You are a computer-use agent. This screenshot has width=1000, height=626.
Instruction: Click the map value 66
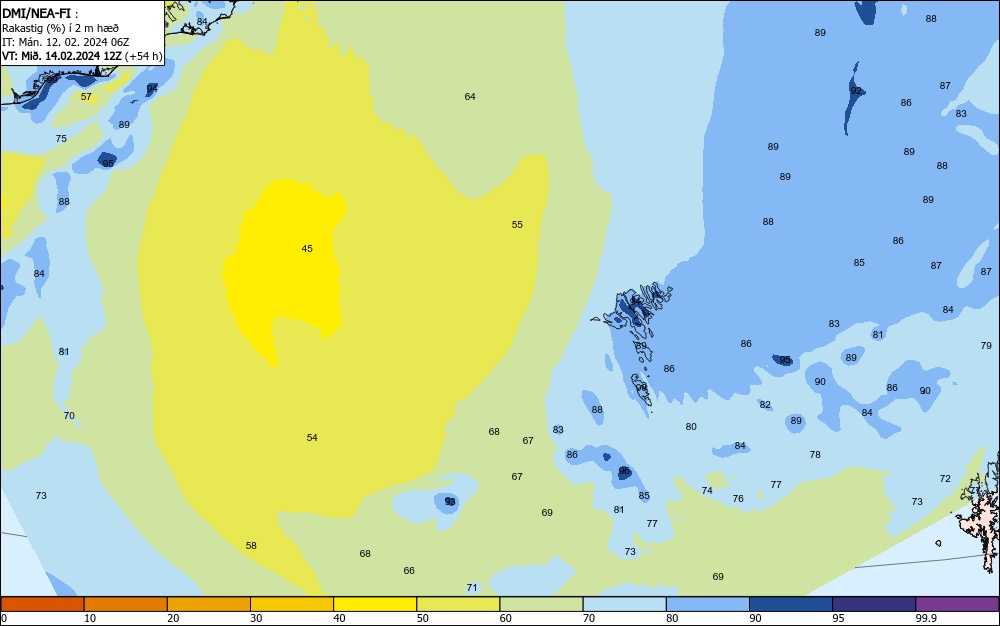tap(409, 571)
